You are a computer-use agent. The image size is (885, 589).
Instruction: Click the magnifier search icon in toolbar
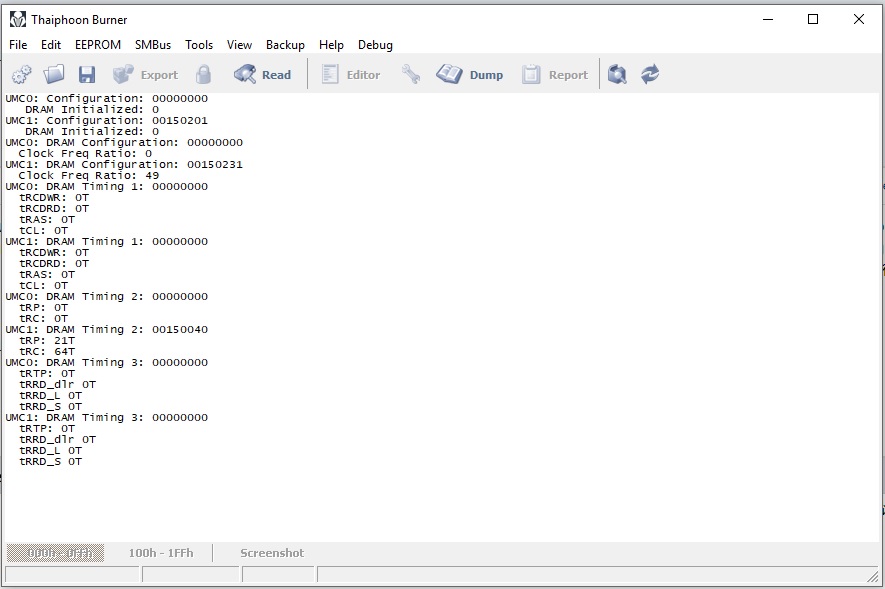coord(617,74)
